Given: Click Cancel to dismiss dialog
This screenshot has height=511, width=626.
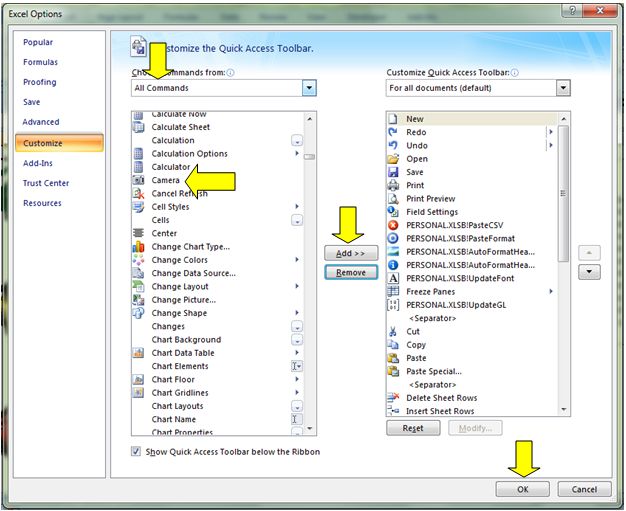Looking at the screenshot, I should tap(584, 489).
